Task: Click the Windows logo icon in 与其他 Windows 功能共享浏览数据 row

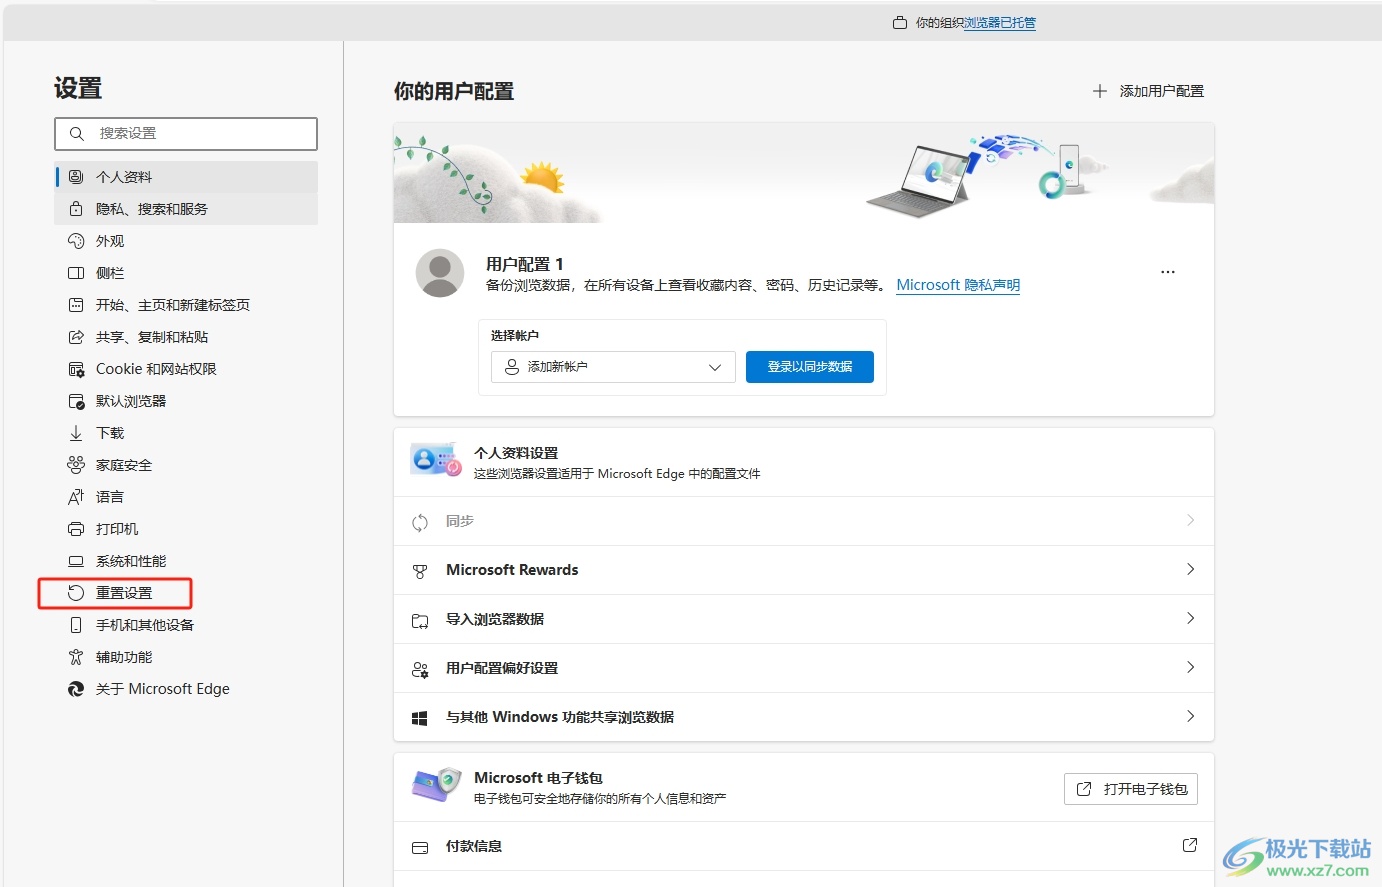Action: [420, 718]
